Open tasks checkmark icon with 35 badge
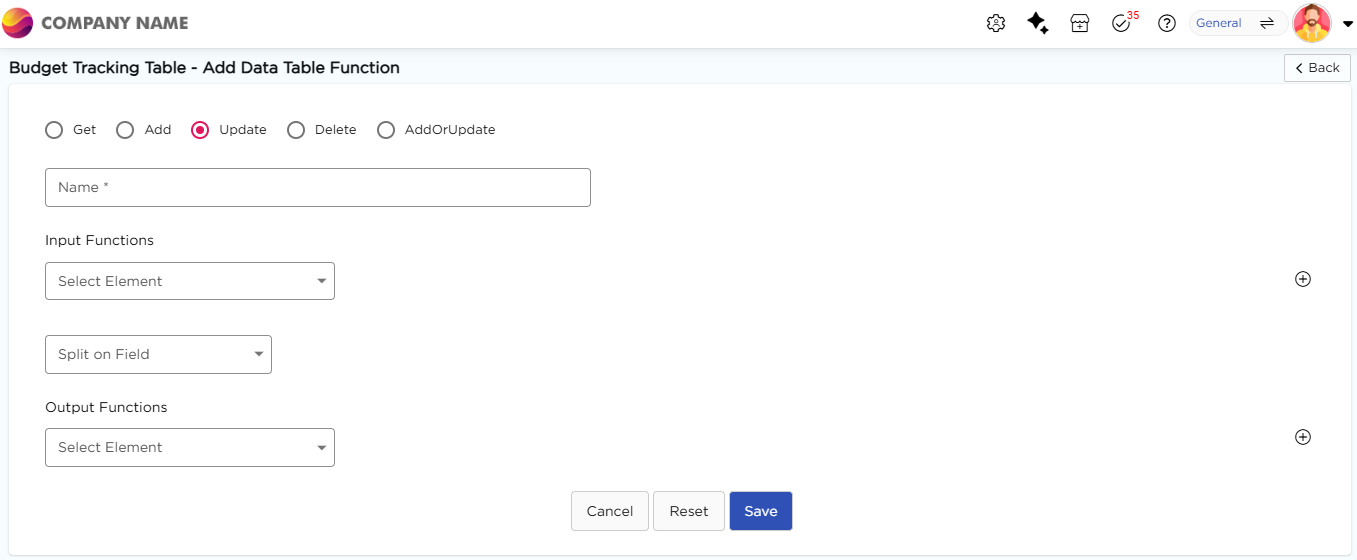The height and width of the screenshot is (560, 1357). (x=1121, y=23)
